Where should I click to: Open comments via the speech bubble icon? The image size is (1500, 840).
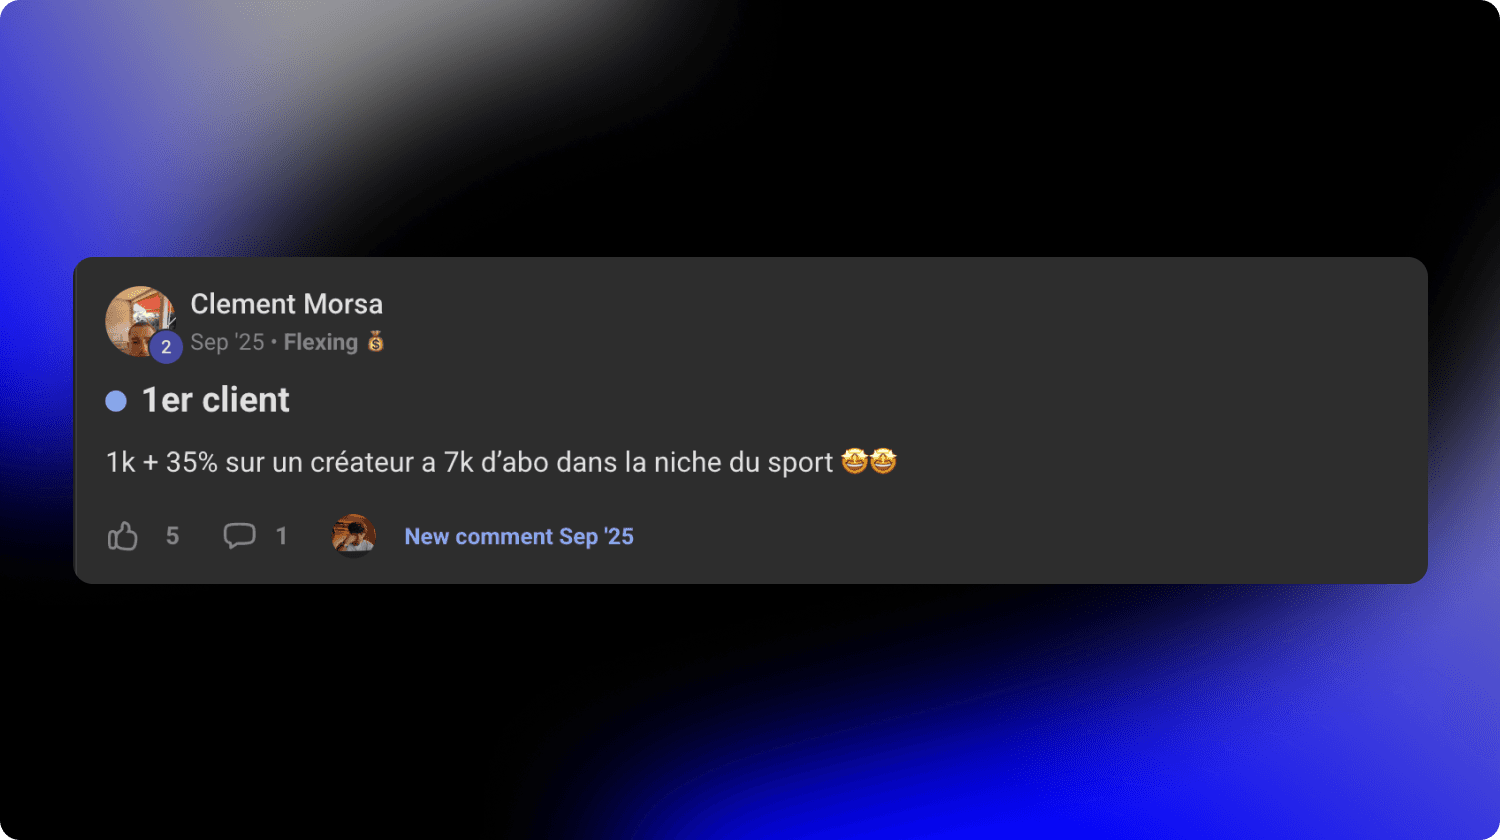[x=239, y=536]
